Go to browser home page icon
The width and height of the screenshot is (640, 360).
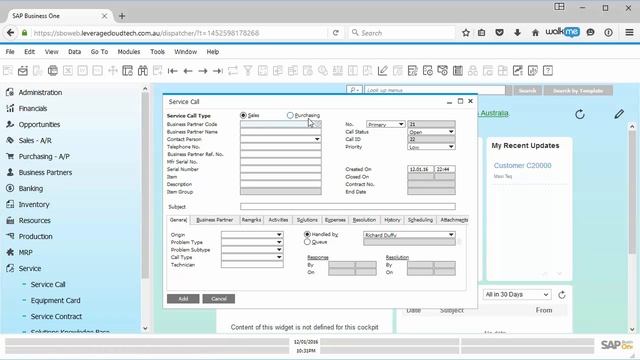(535, 33)
